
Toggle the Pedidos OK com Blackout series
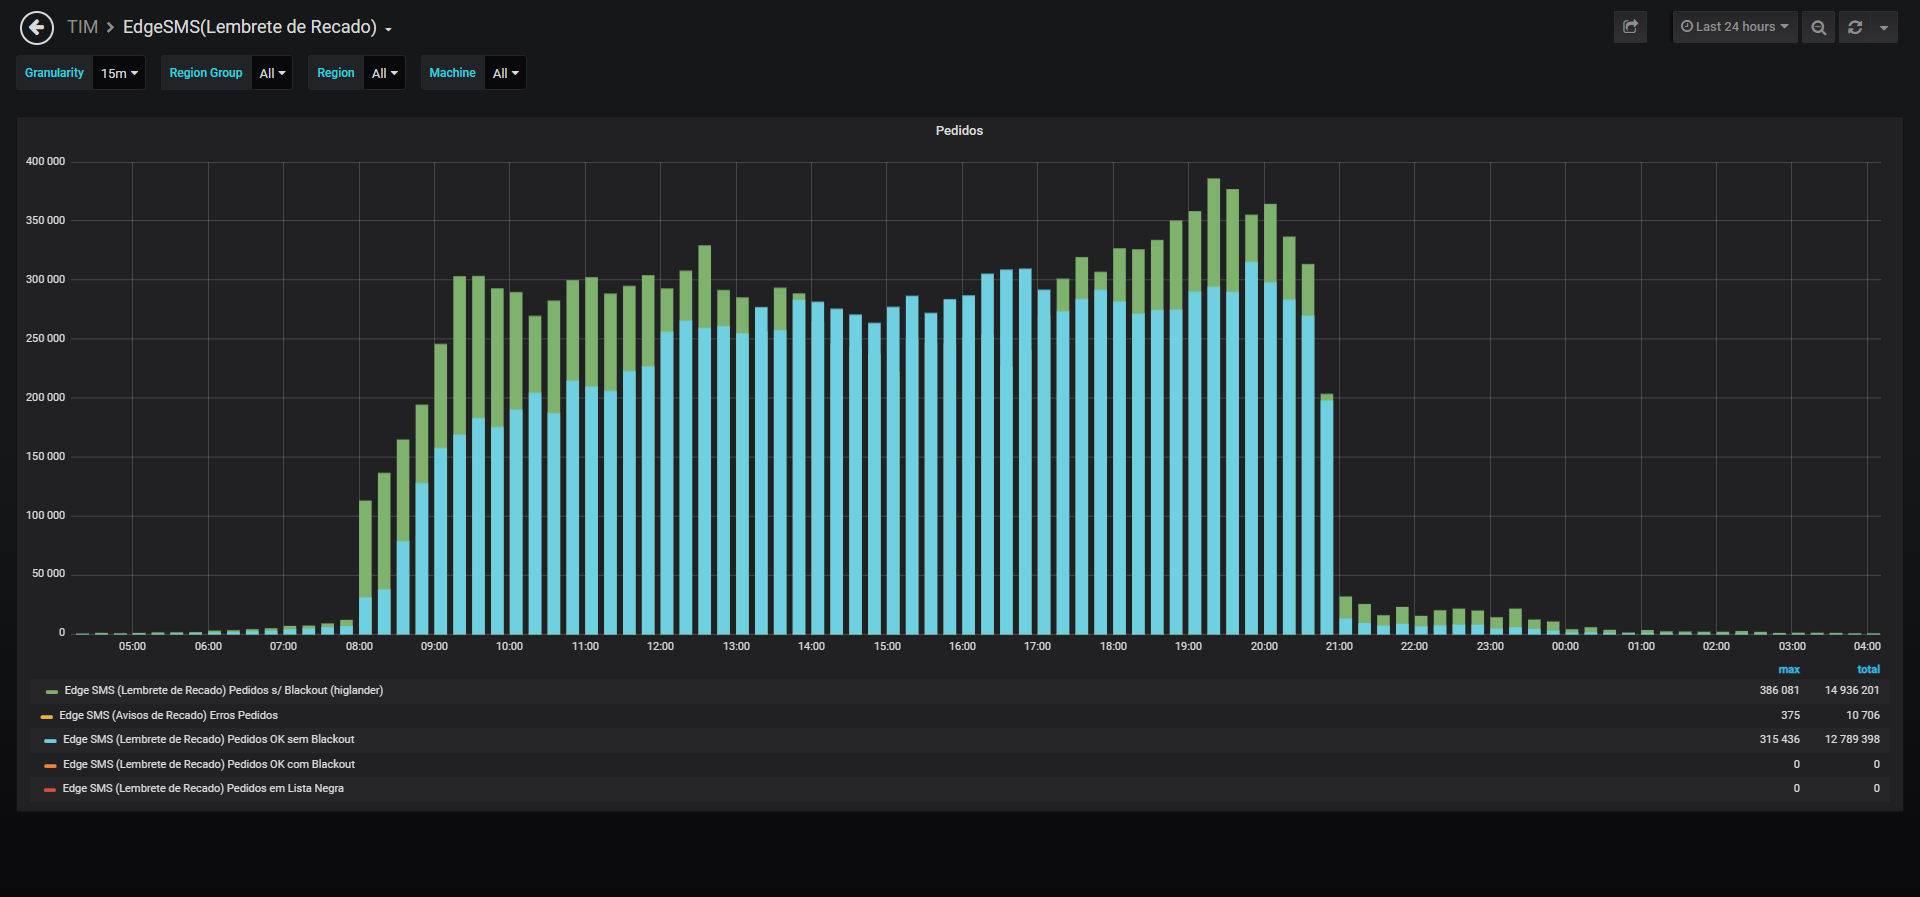[209, 765]
